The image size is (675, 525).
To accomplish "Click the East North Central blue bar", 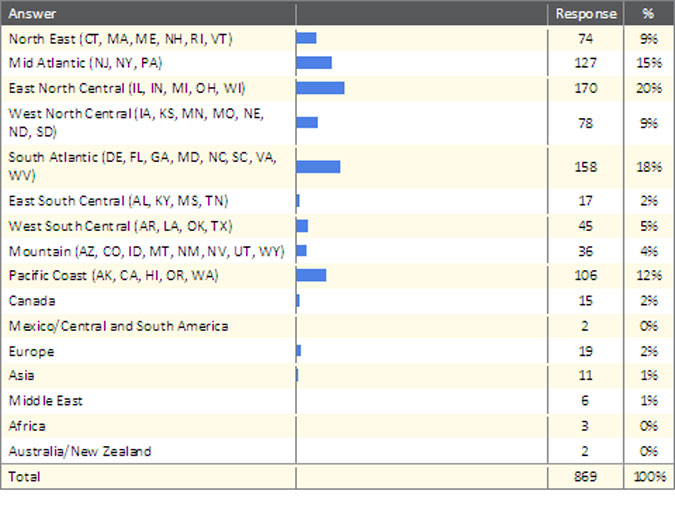I will [x=320, y=88].
